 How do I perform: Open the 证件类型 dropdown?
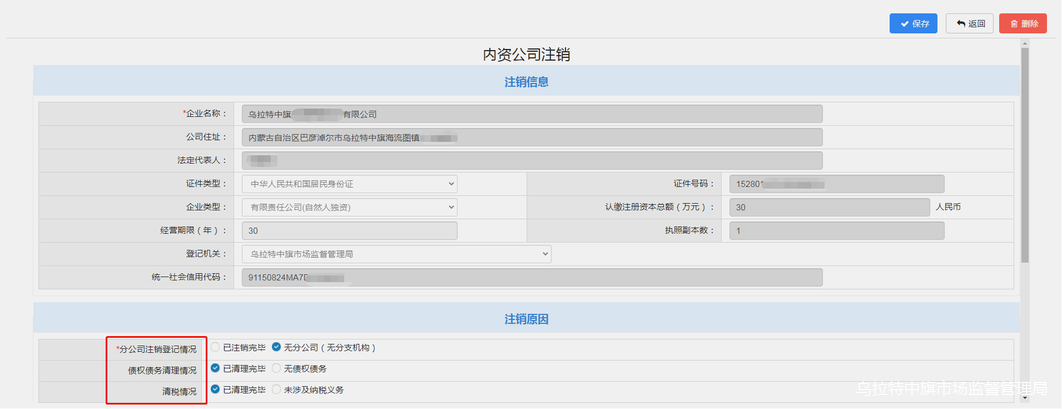[348, 184]
